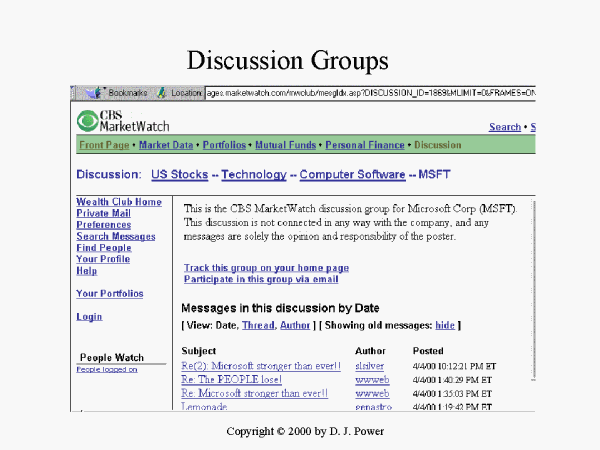Open Search Messages in sidebar
The height and width of the screenshot is (450, 600).
coord(116,236)
